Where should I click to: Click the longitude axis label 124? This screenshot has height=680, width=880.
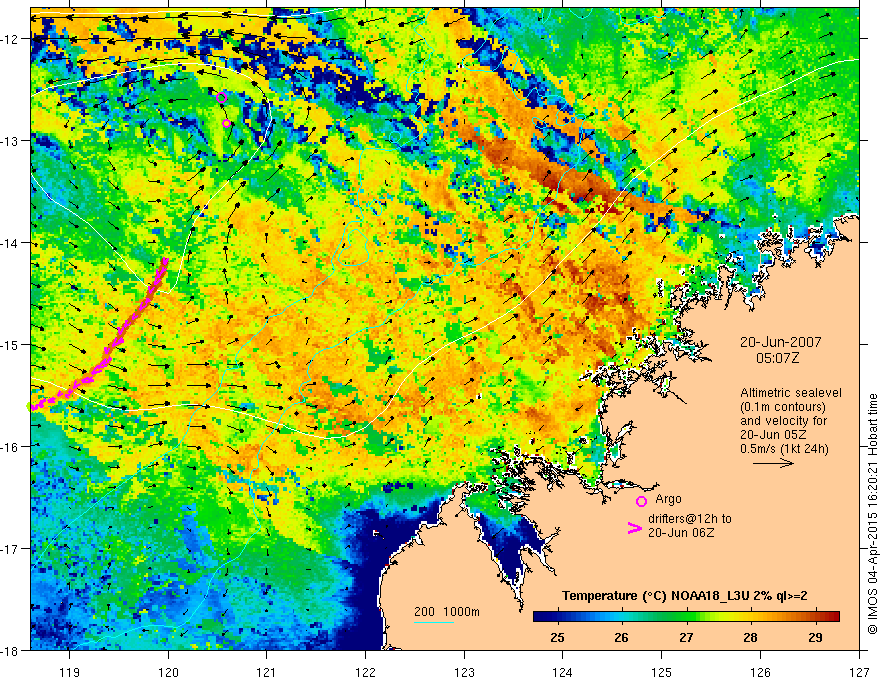(x=563, y=672)
